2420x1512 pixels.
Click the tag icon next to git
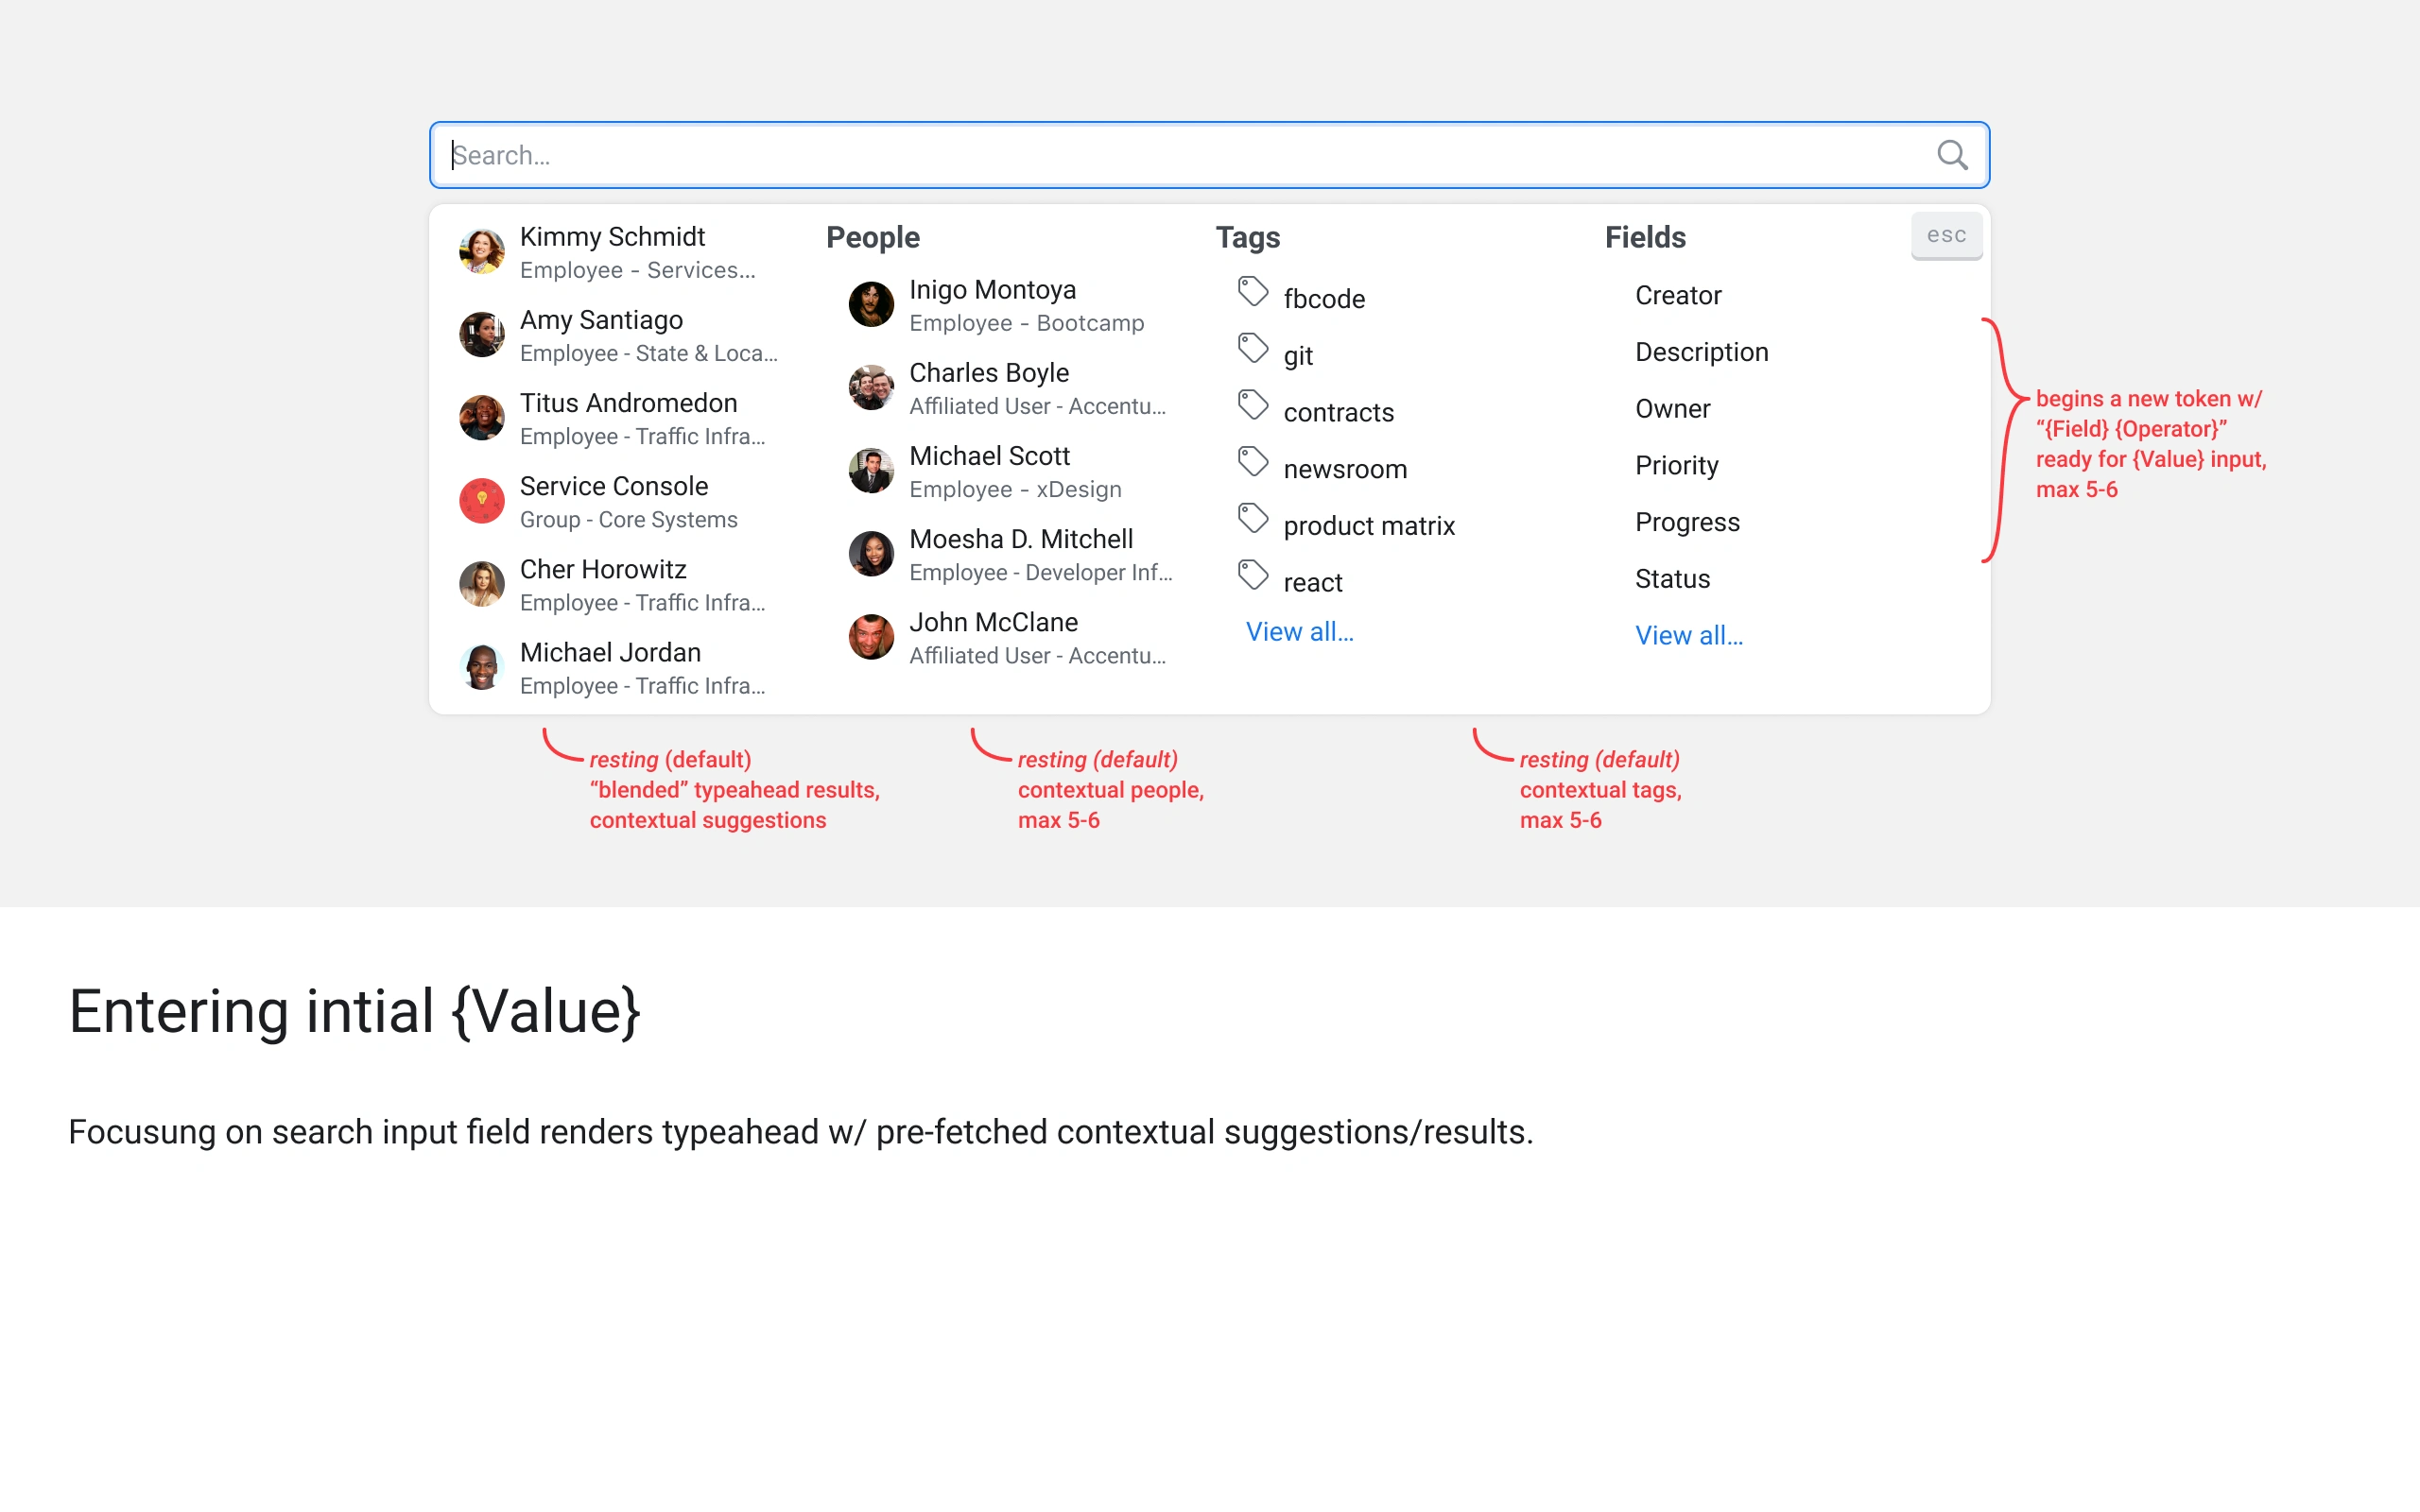click(x=1253, y=349)
